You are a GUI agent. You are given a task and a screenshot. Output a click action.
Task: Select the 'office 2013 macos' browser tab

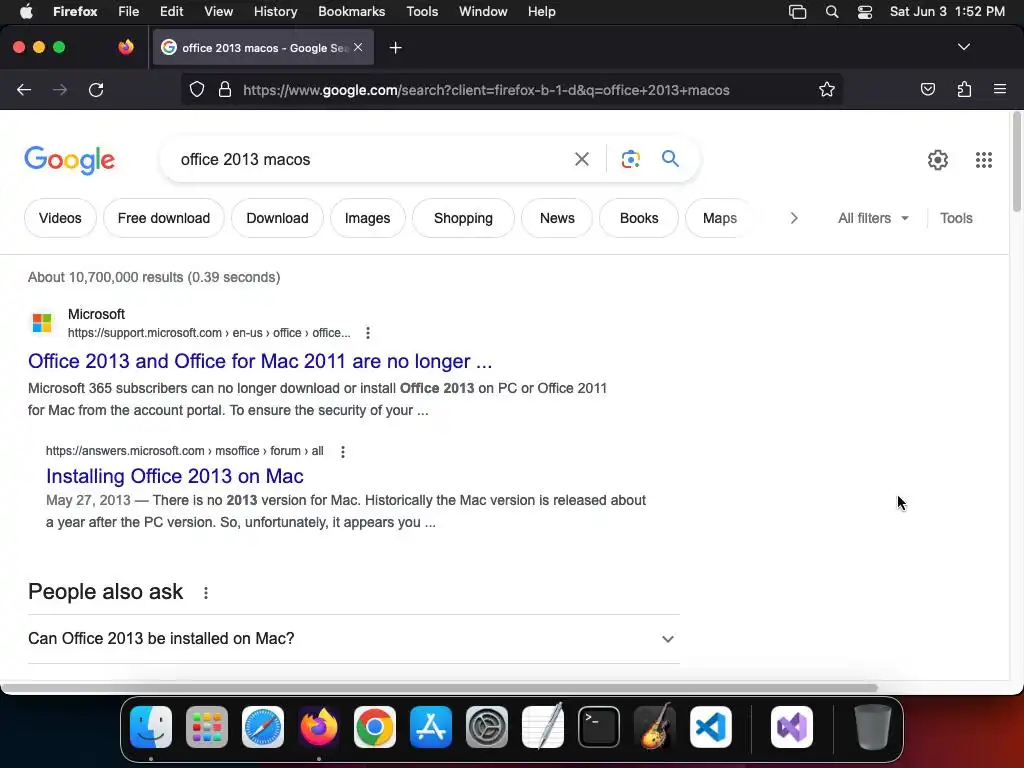click(x=263, y=48)
